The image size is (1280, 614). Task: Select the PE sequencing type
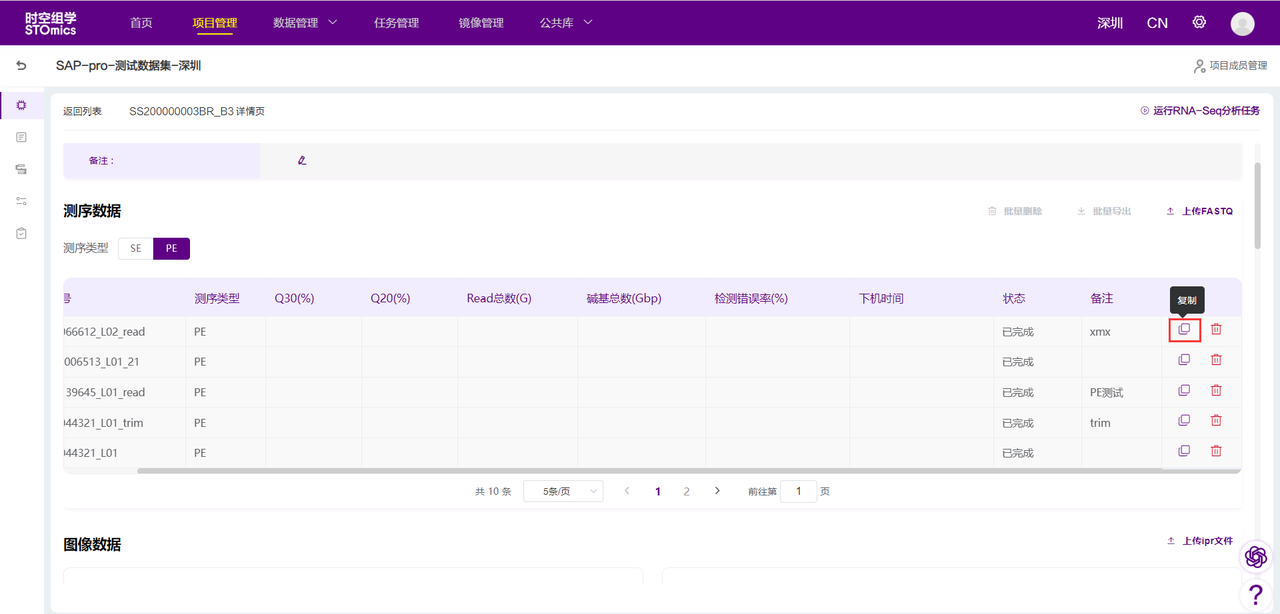click(x=171, y=249)
